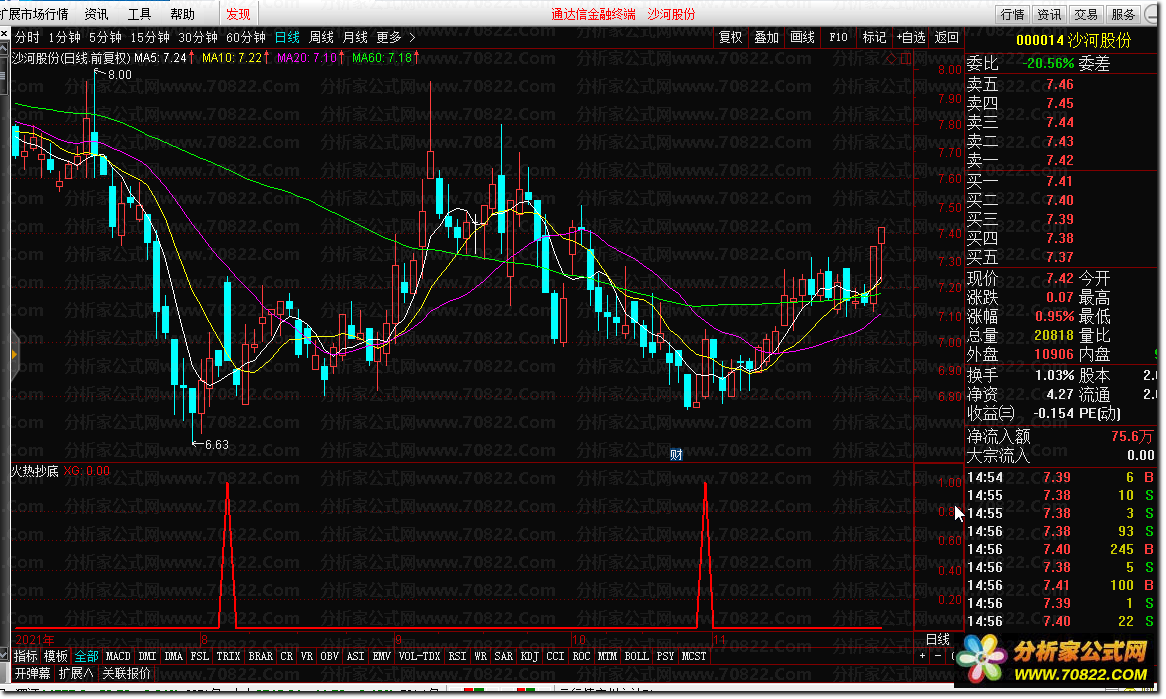Select the DMI indicator
The height and width of the screenshot is (699, 1166).
click(x=147, y=656)
